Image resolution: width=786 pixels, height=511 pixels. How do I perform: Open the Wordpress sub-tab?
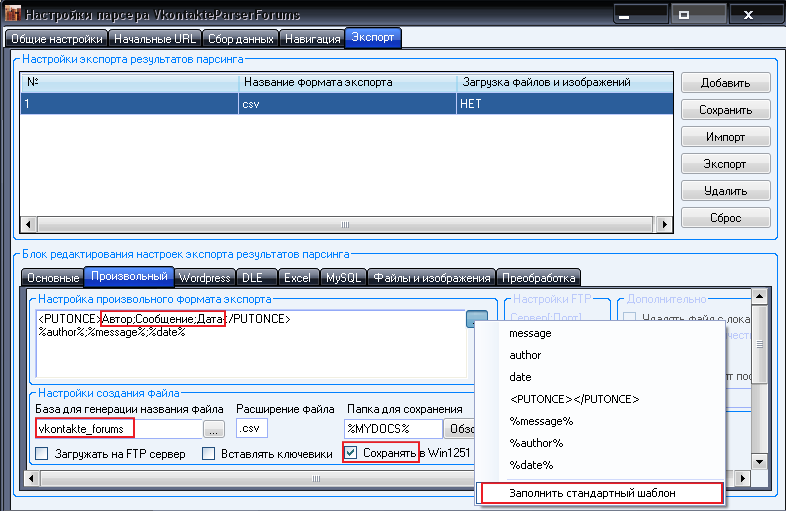tap(205, 277)
